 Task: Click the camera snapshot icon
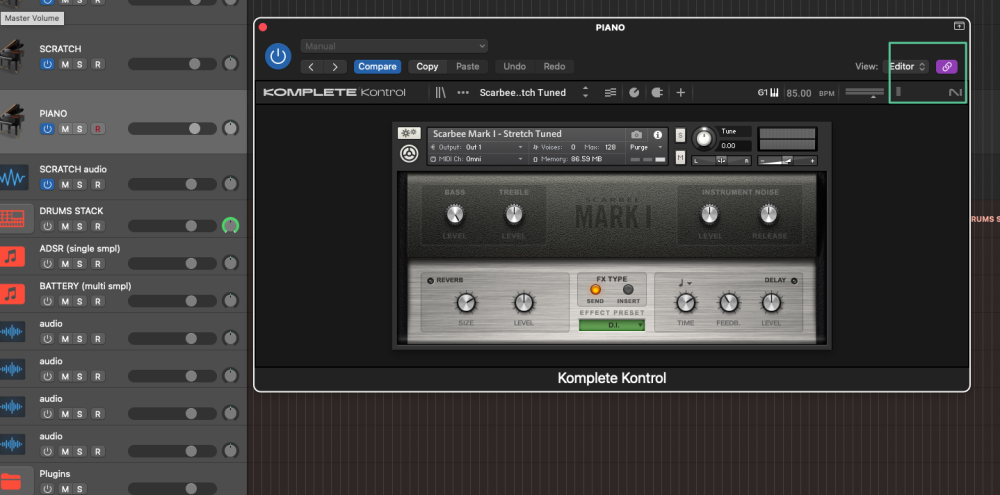(636, 135)
